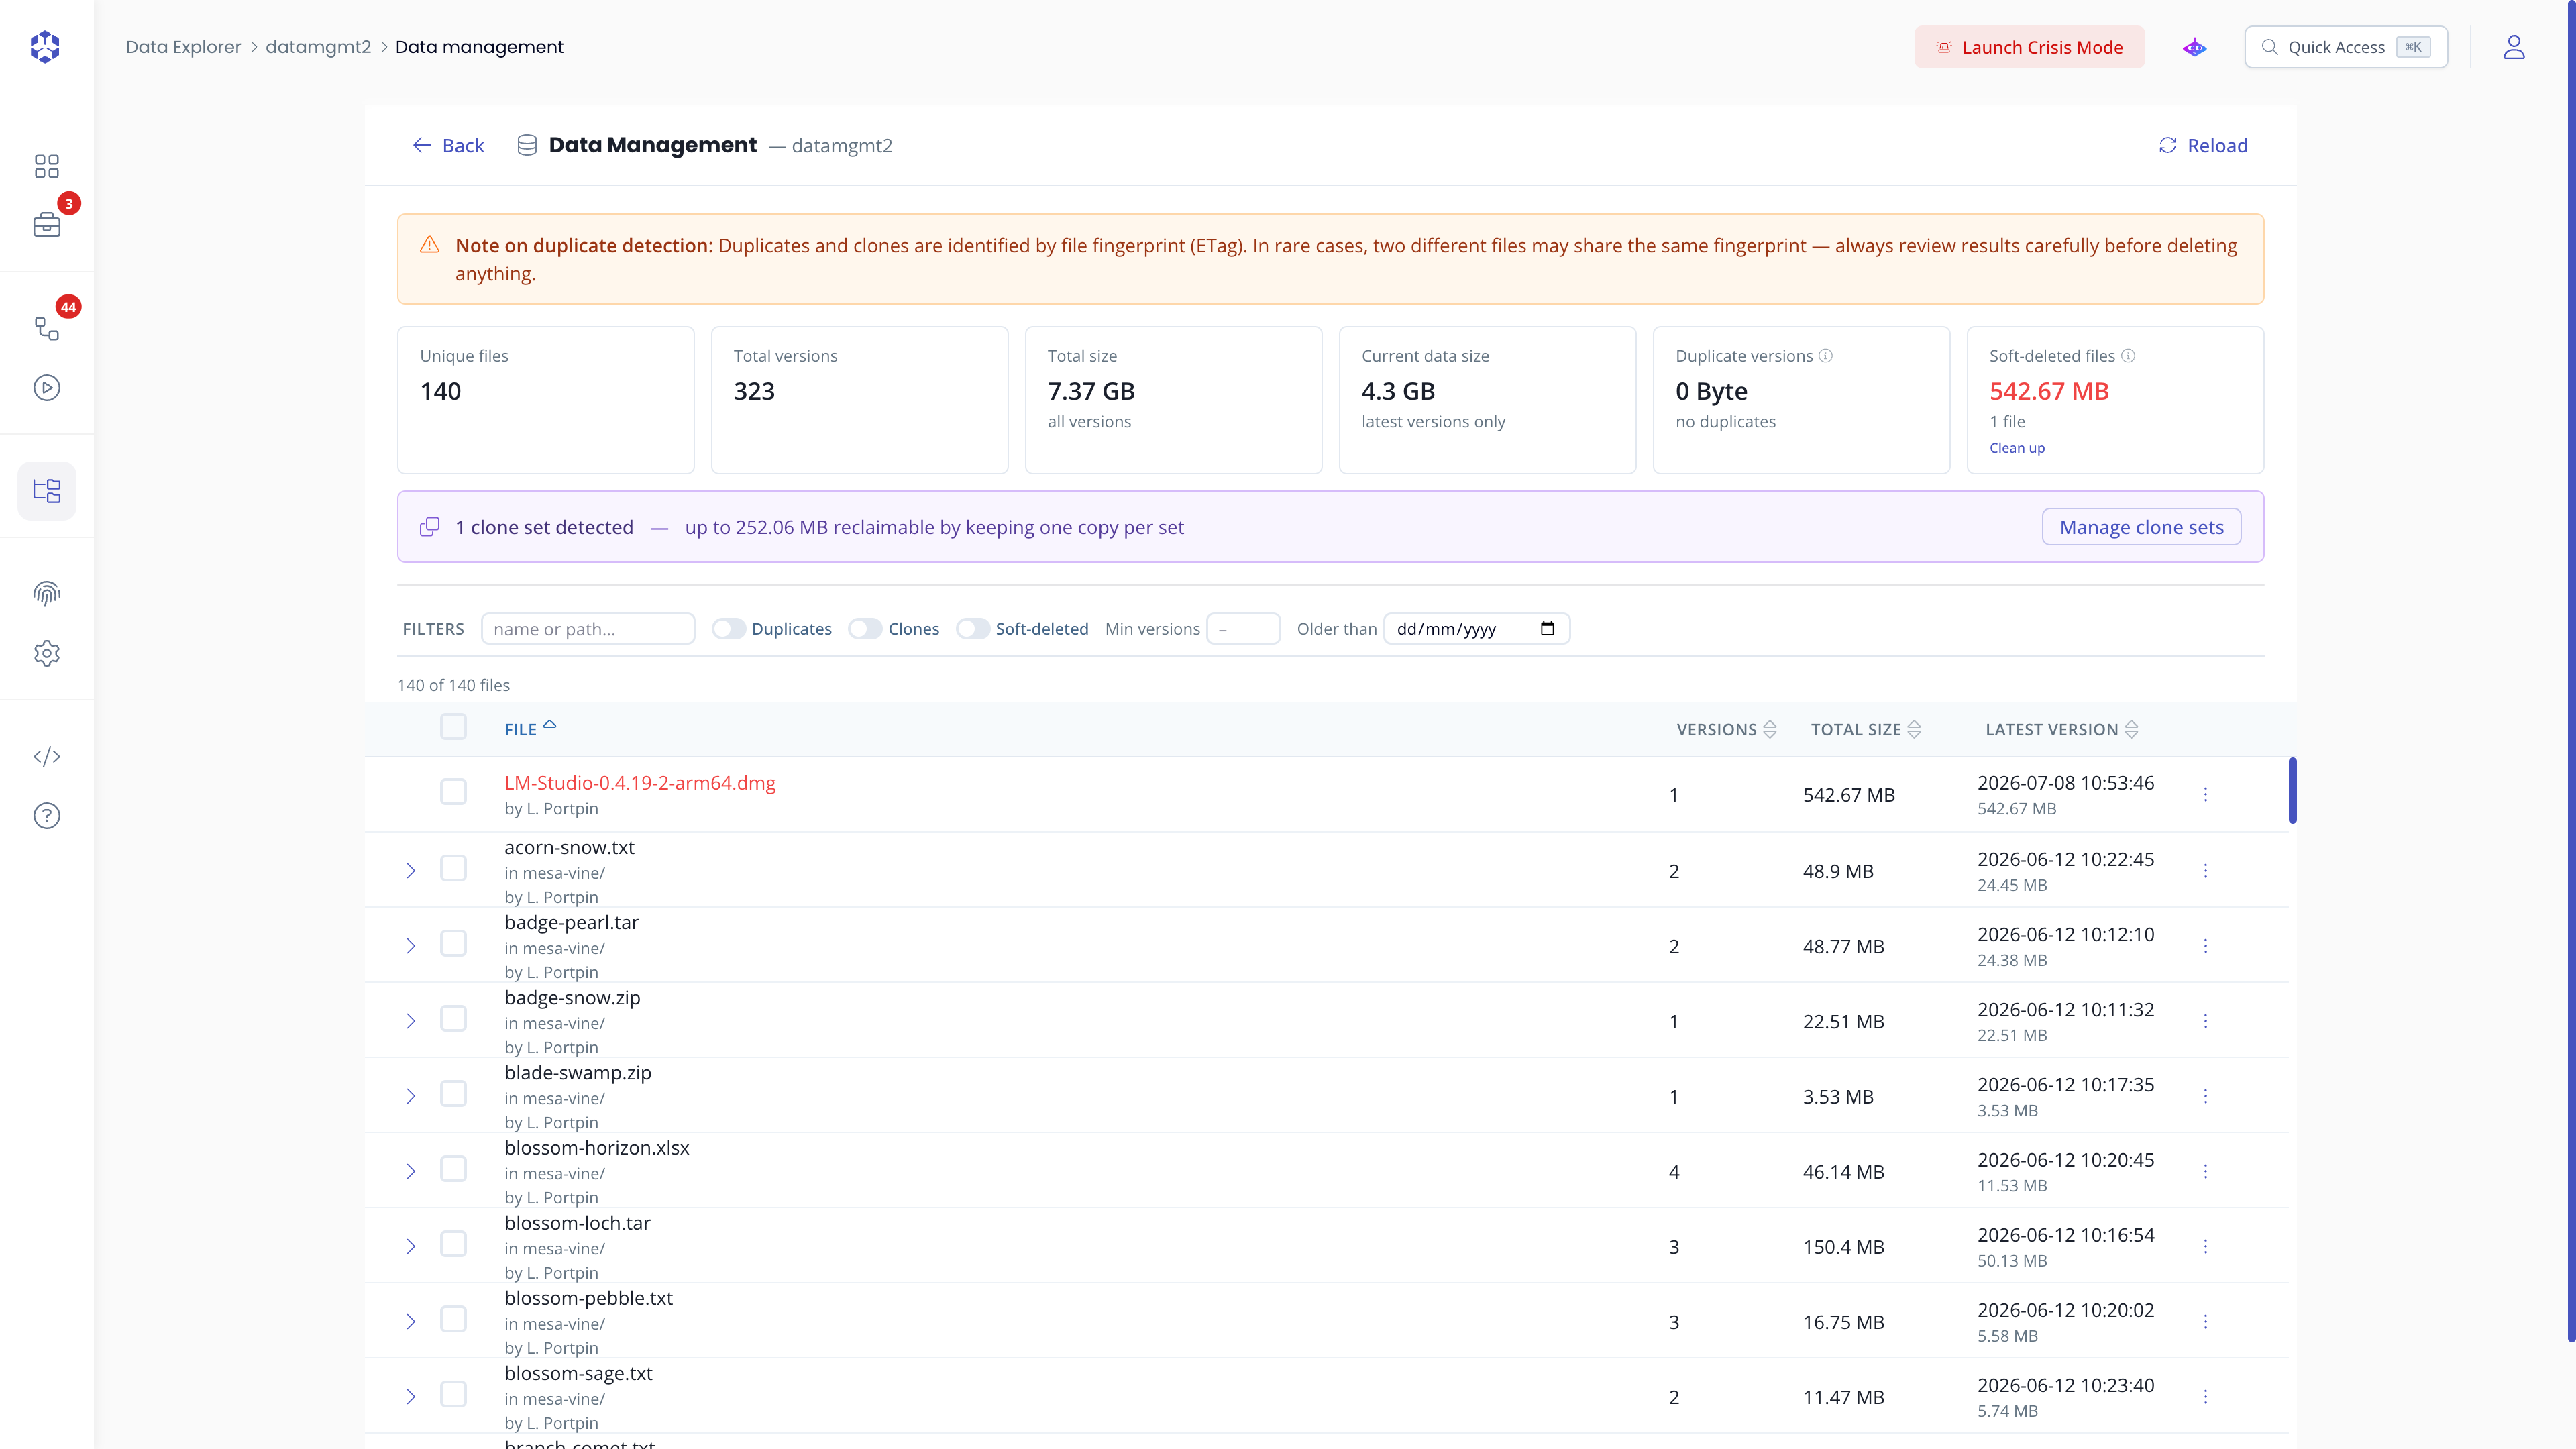Open row menu for acorn-snow.txt
This screenshot has width=2576, height=1449.
point(2205,870)
